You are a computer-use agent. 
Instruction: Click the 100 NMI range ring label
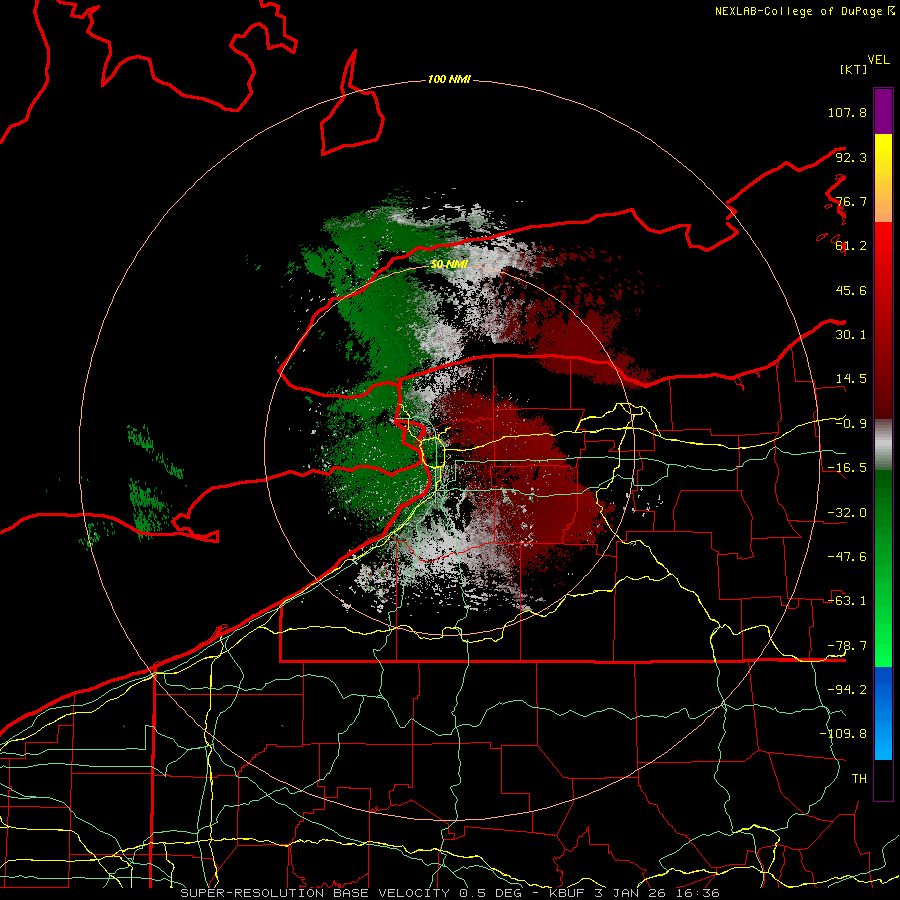(x=449, y=79)
